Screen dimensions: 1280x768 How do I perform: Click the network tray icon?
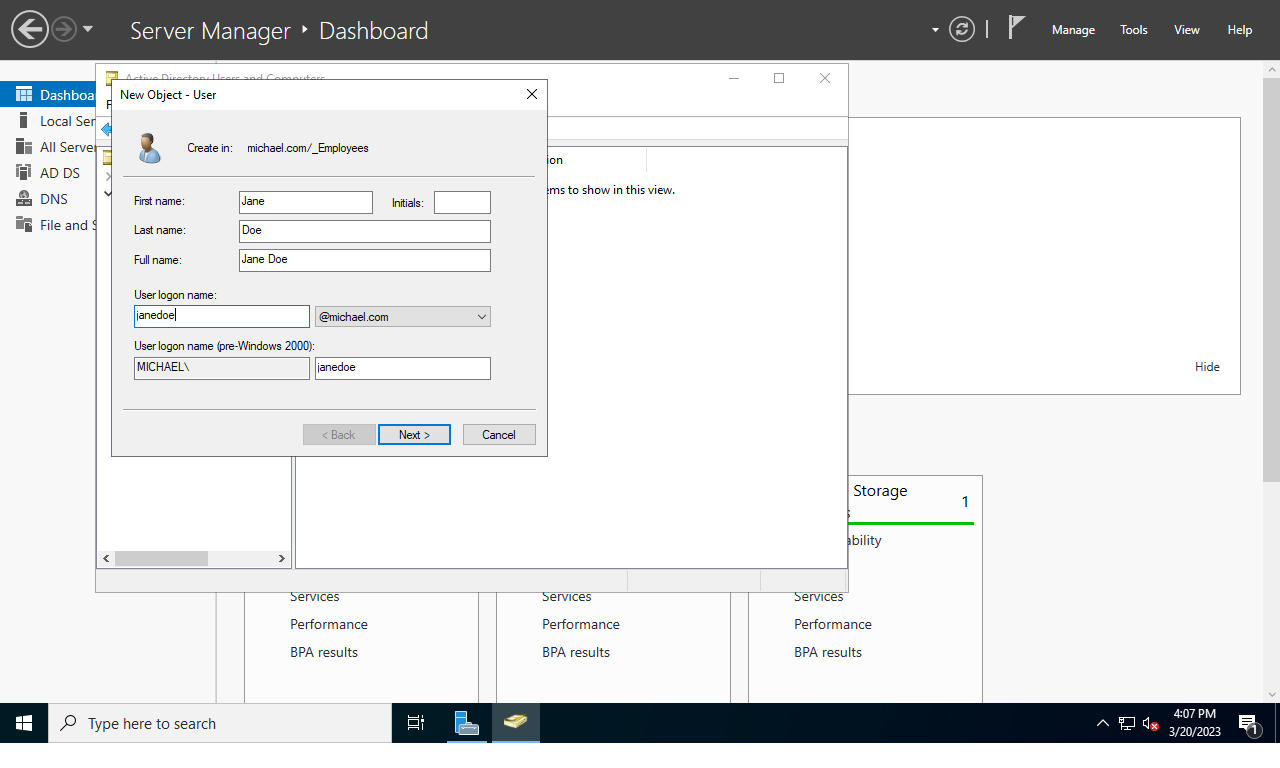point(1127,723)
